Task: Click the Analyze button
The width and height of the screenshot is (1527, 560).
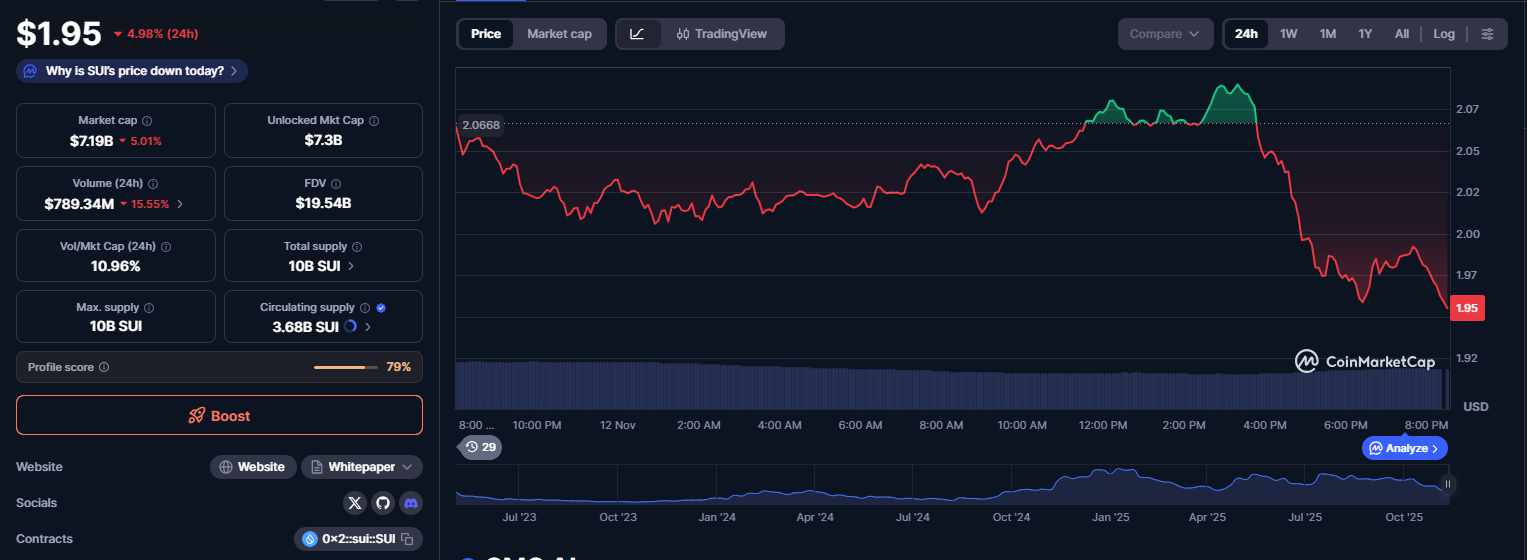Action: [x=1404, y=448]
